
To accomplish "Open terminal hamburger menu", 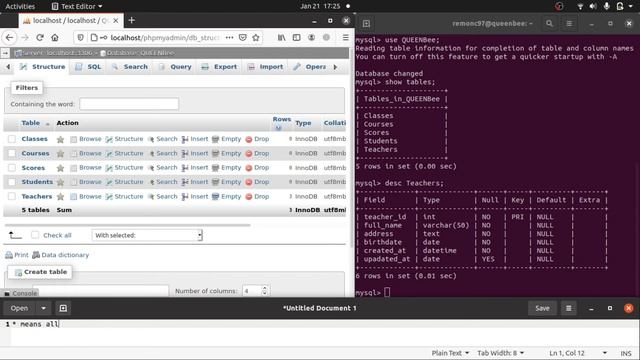I will pyautogui.click(x=569, y=24).
